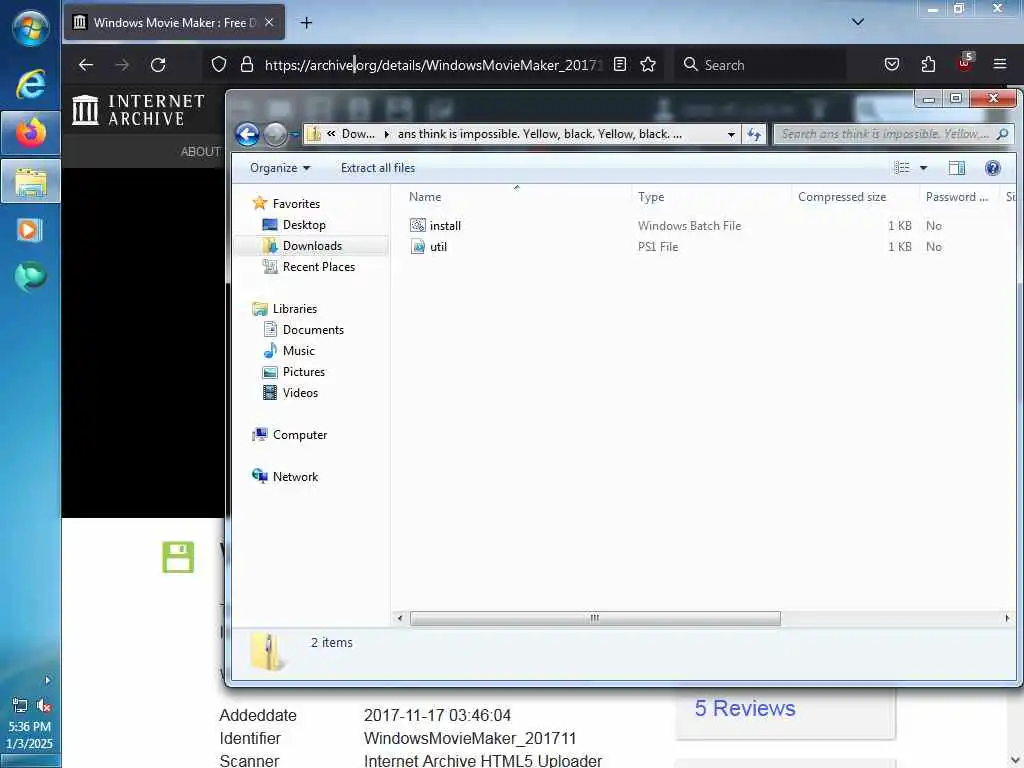Sort by Type column
The image size is (1024, 768).
click(x=650, y=197)
